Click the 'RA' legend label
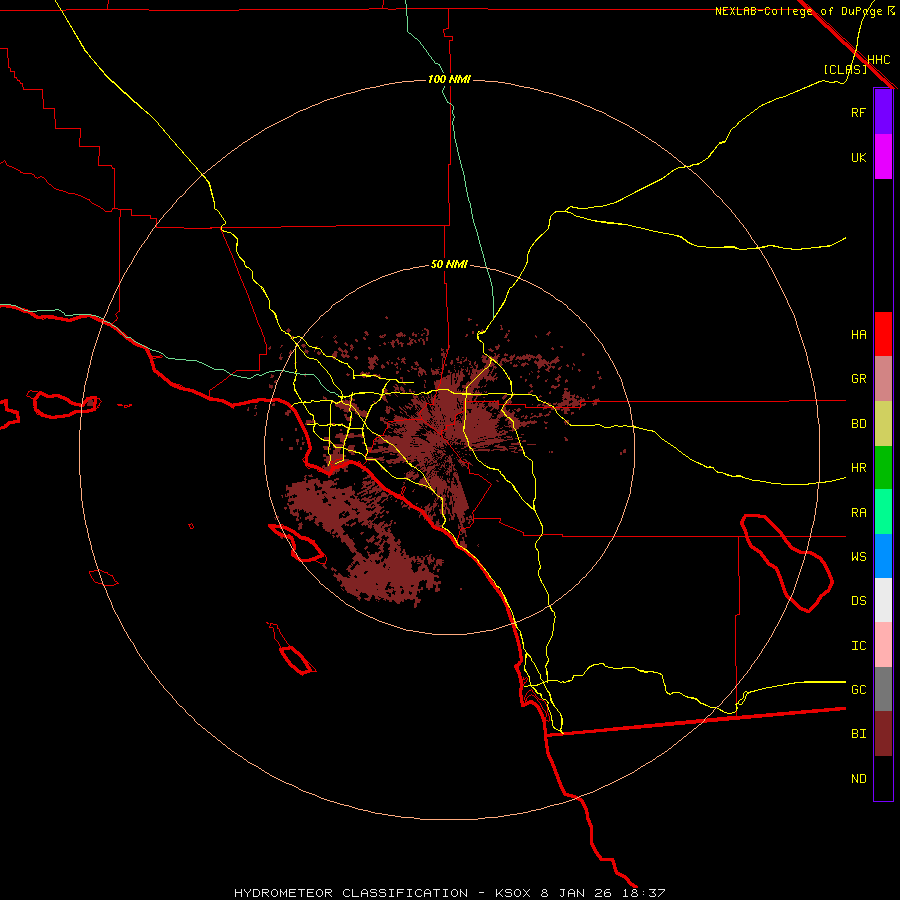900x900 pixels. (858, 513)
